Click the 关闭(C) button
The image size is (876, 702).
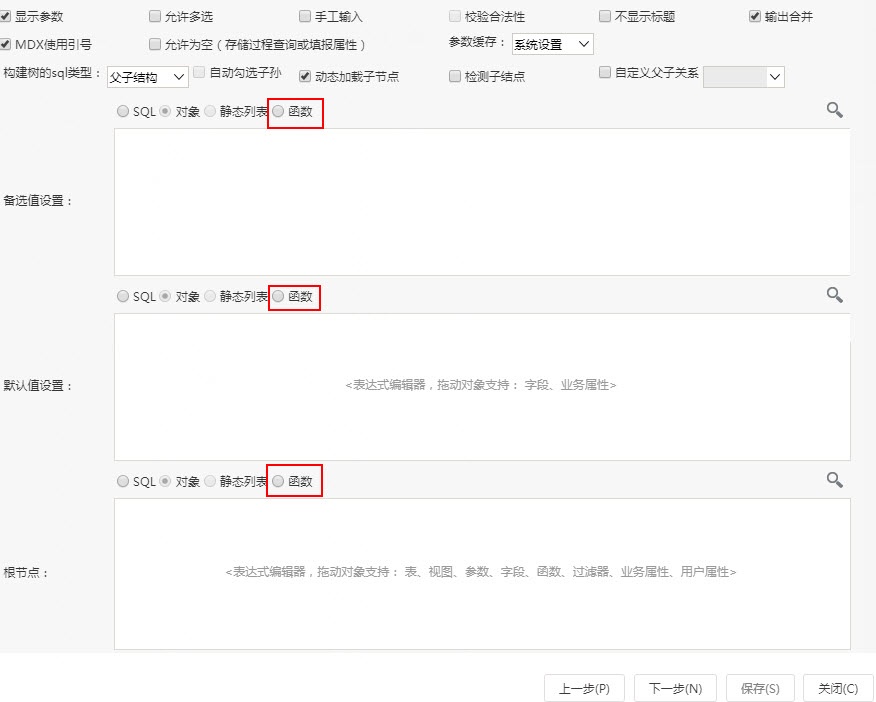(x=837, y=688)
